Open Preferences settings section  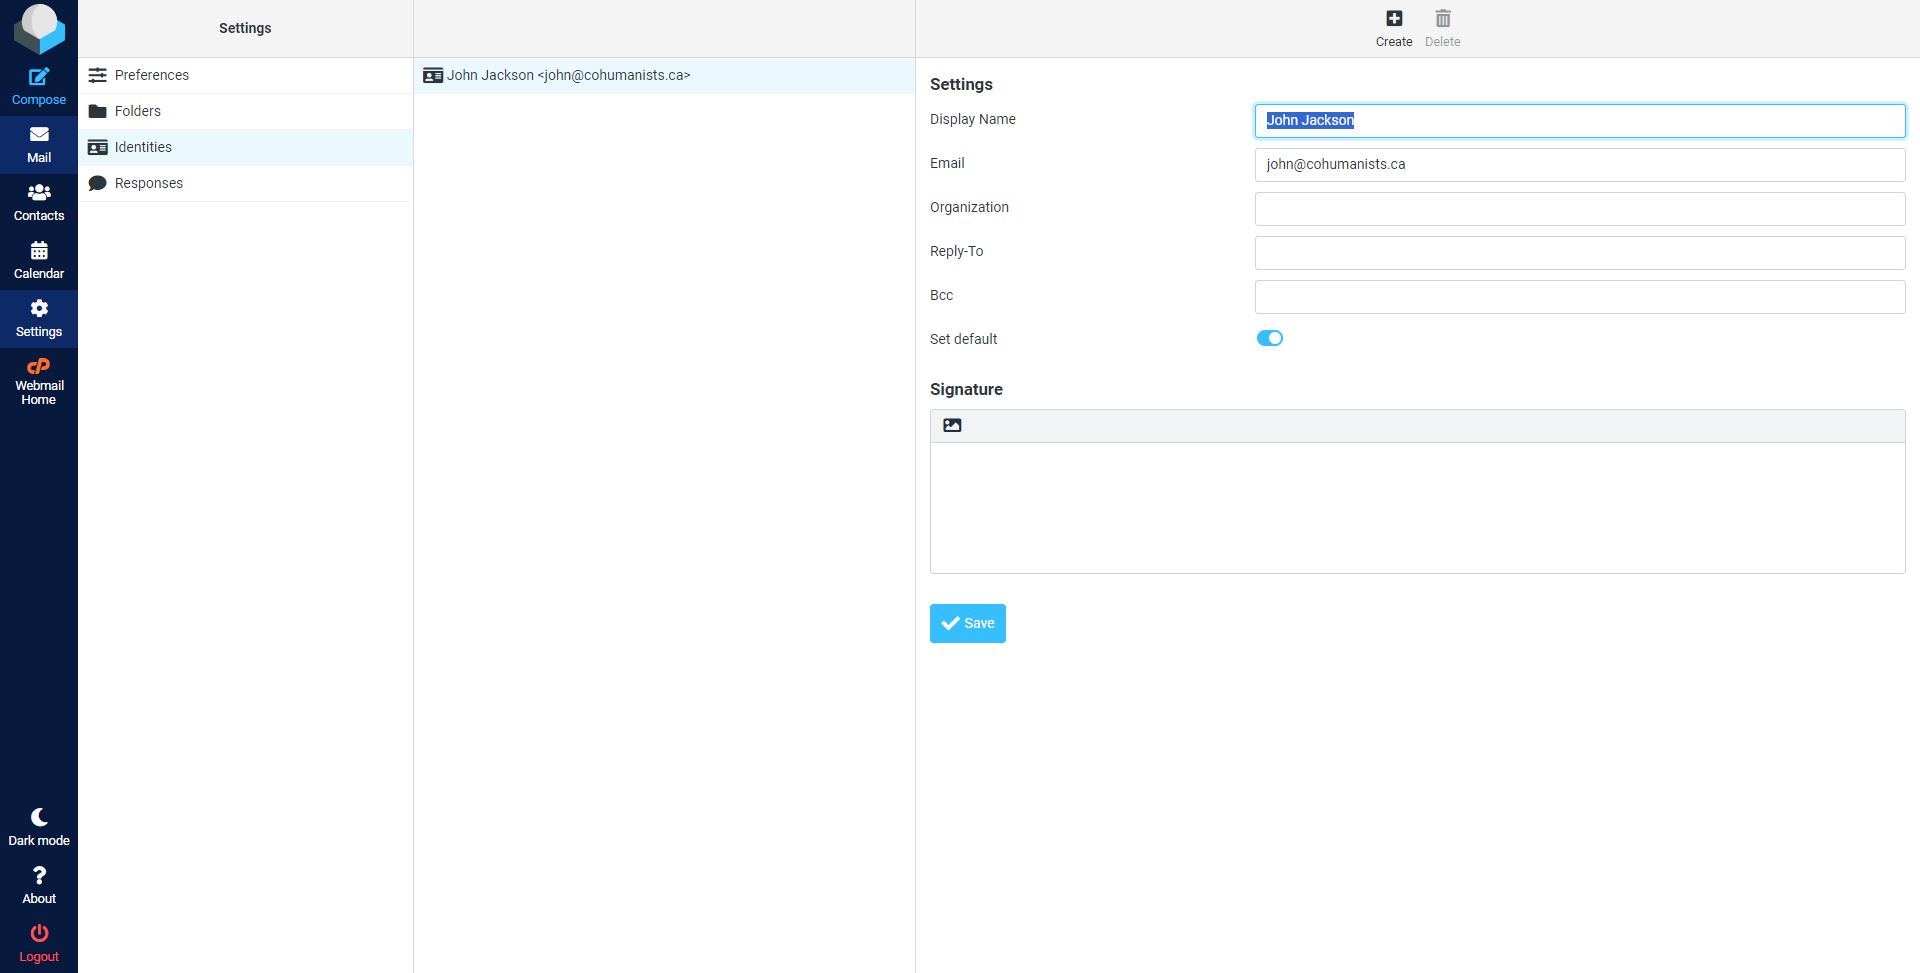[246, 75]
